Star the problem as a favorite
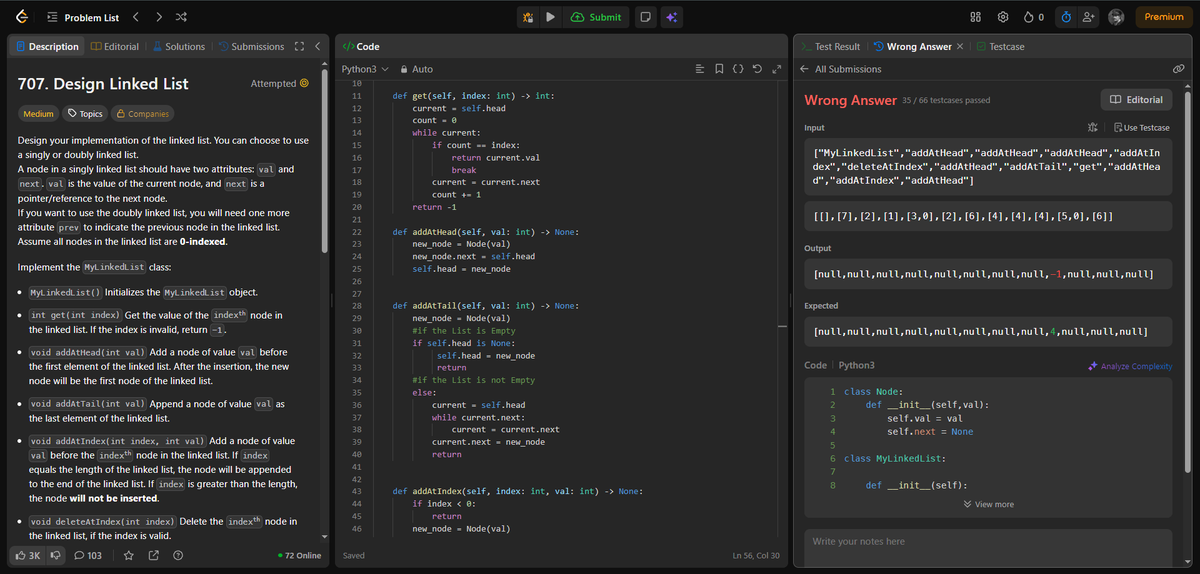 tap(128, 555)
